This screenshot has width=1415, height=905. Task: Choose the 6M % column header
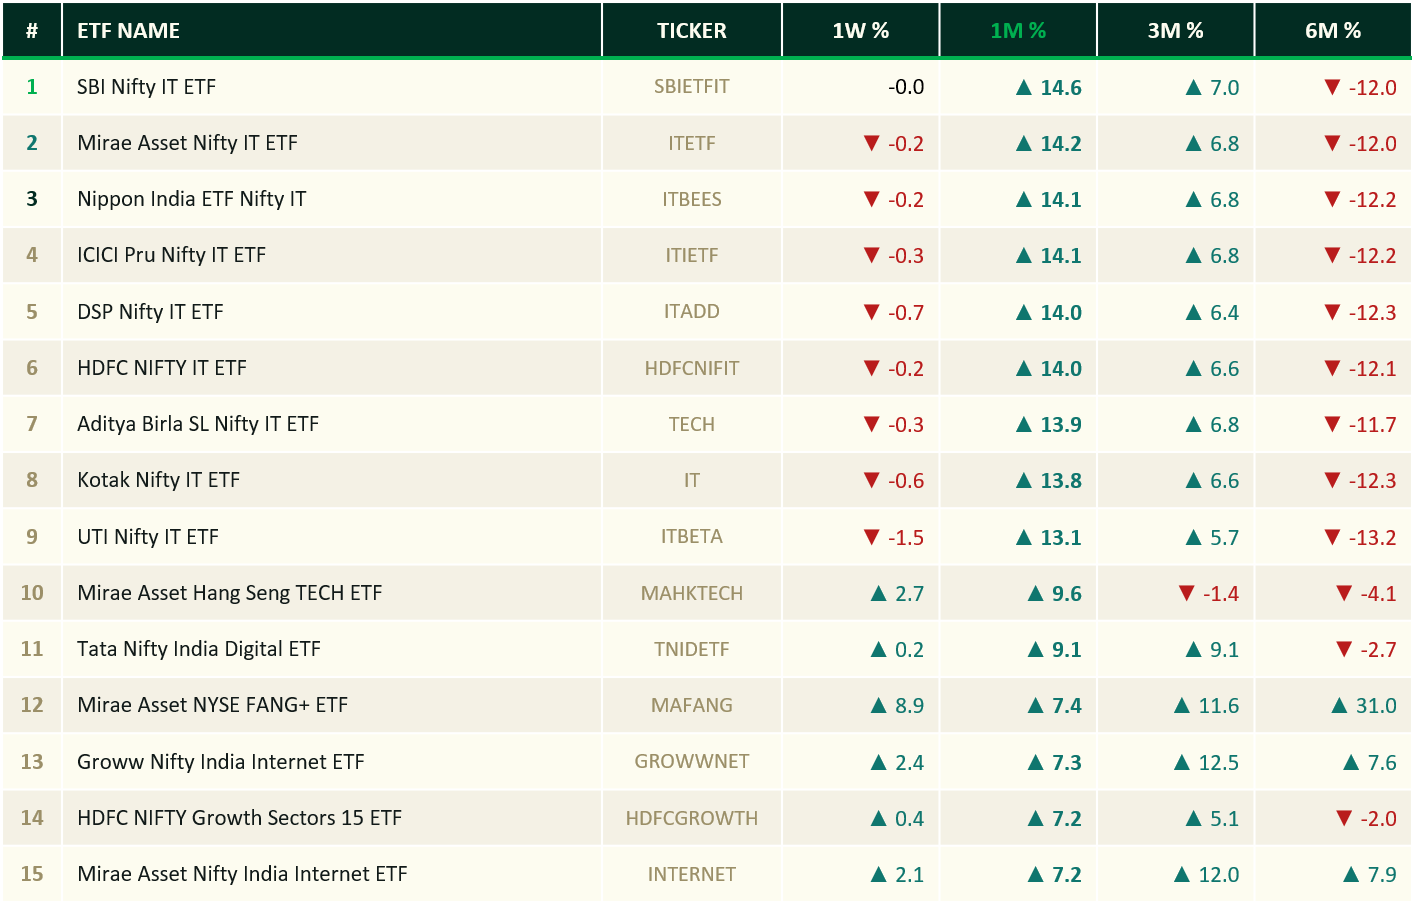[1333, 31]
